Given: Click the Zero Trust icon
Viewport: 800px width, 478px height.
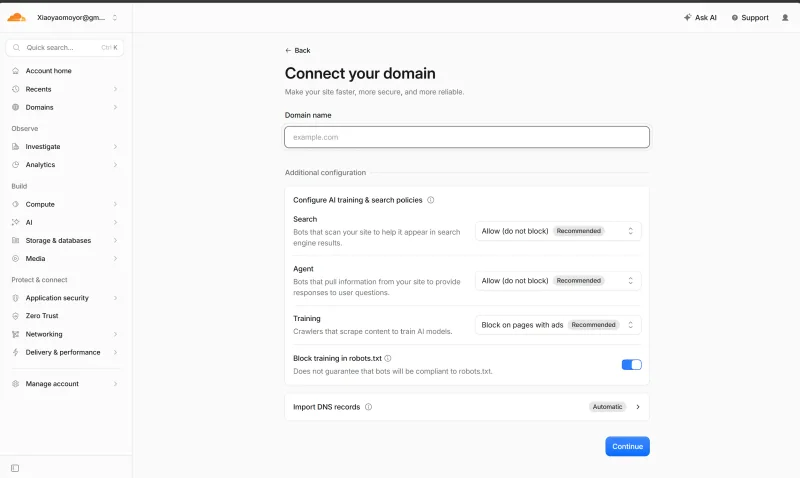Looking at the screenshot, I should 15,316.
